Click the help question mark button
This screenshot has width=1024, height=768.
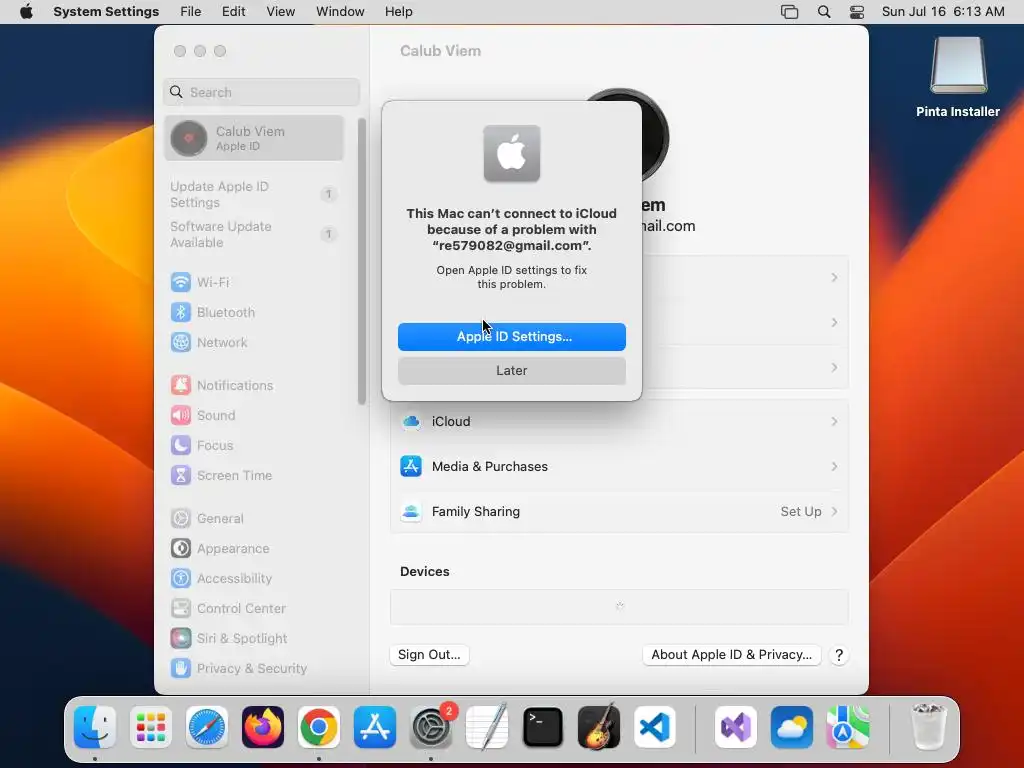pos(839,655)
